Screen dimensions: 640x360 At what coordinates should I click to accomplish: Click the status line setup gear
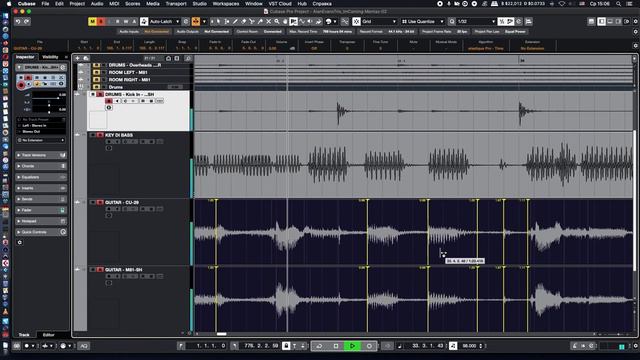coord(636,31)
